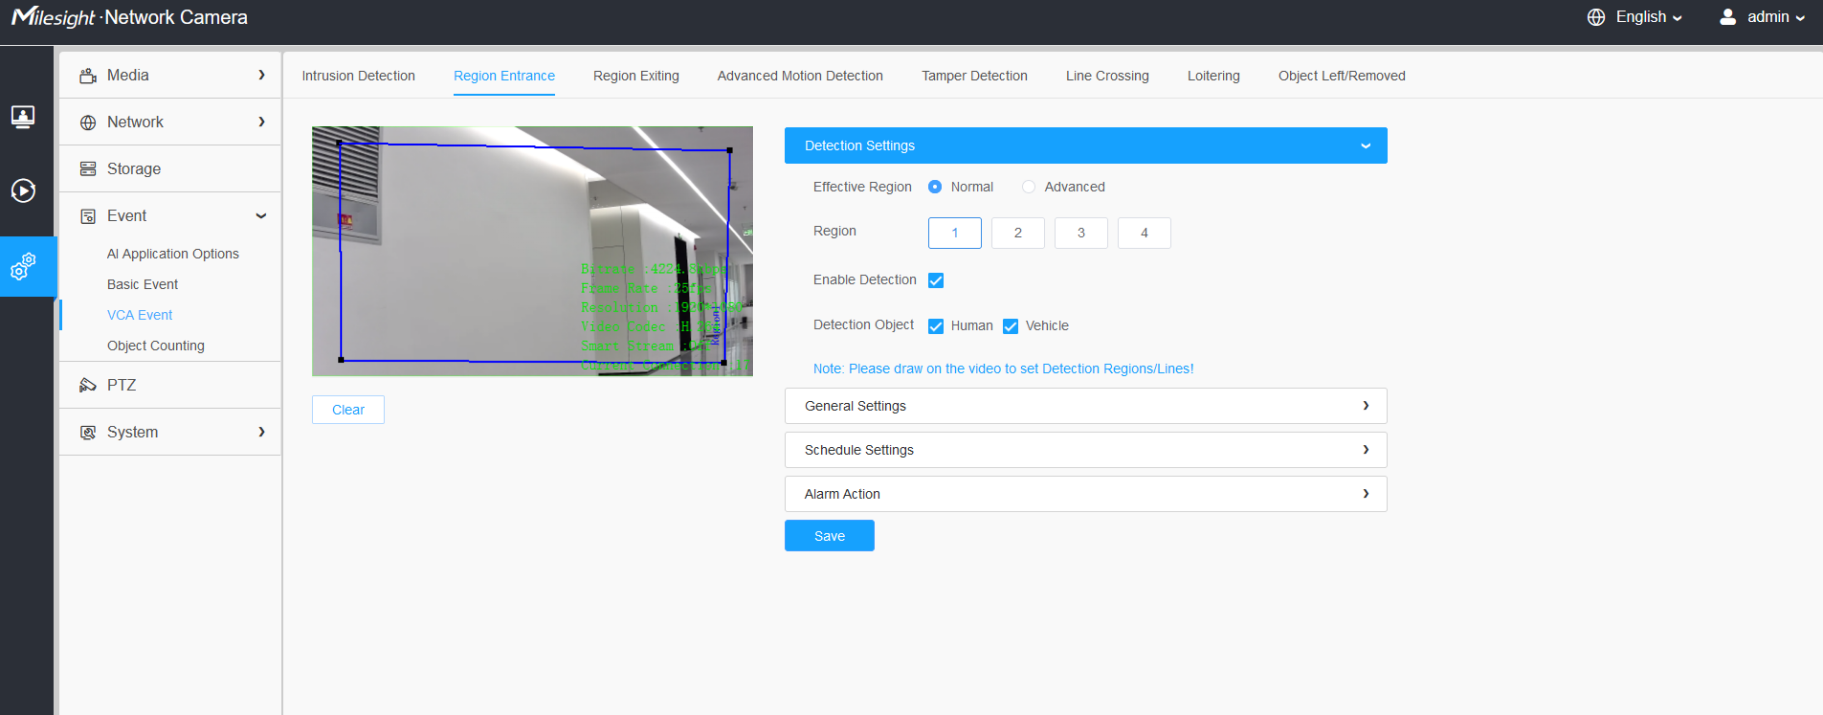Uncheck the Vehicle detection object
Image resolution: width=1823 pixels, height=715 pixels.
pyautogui.click(x=1010, y=326)
